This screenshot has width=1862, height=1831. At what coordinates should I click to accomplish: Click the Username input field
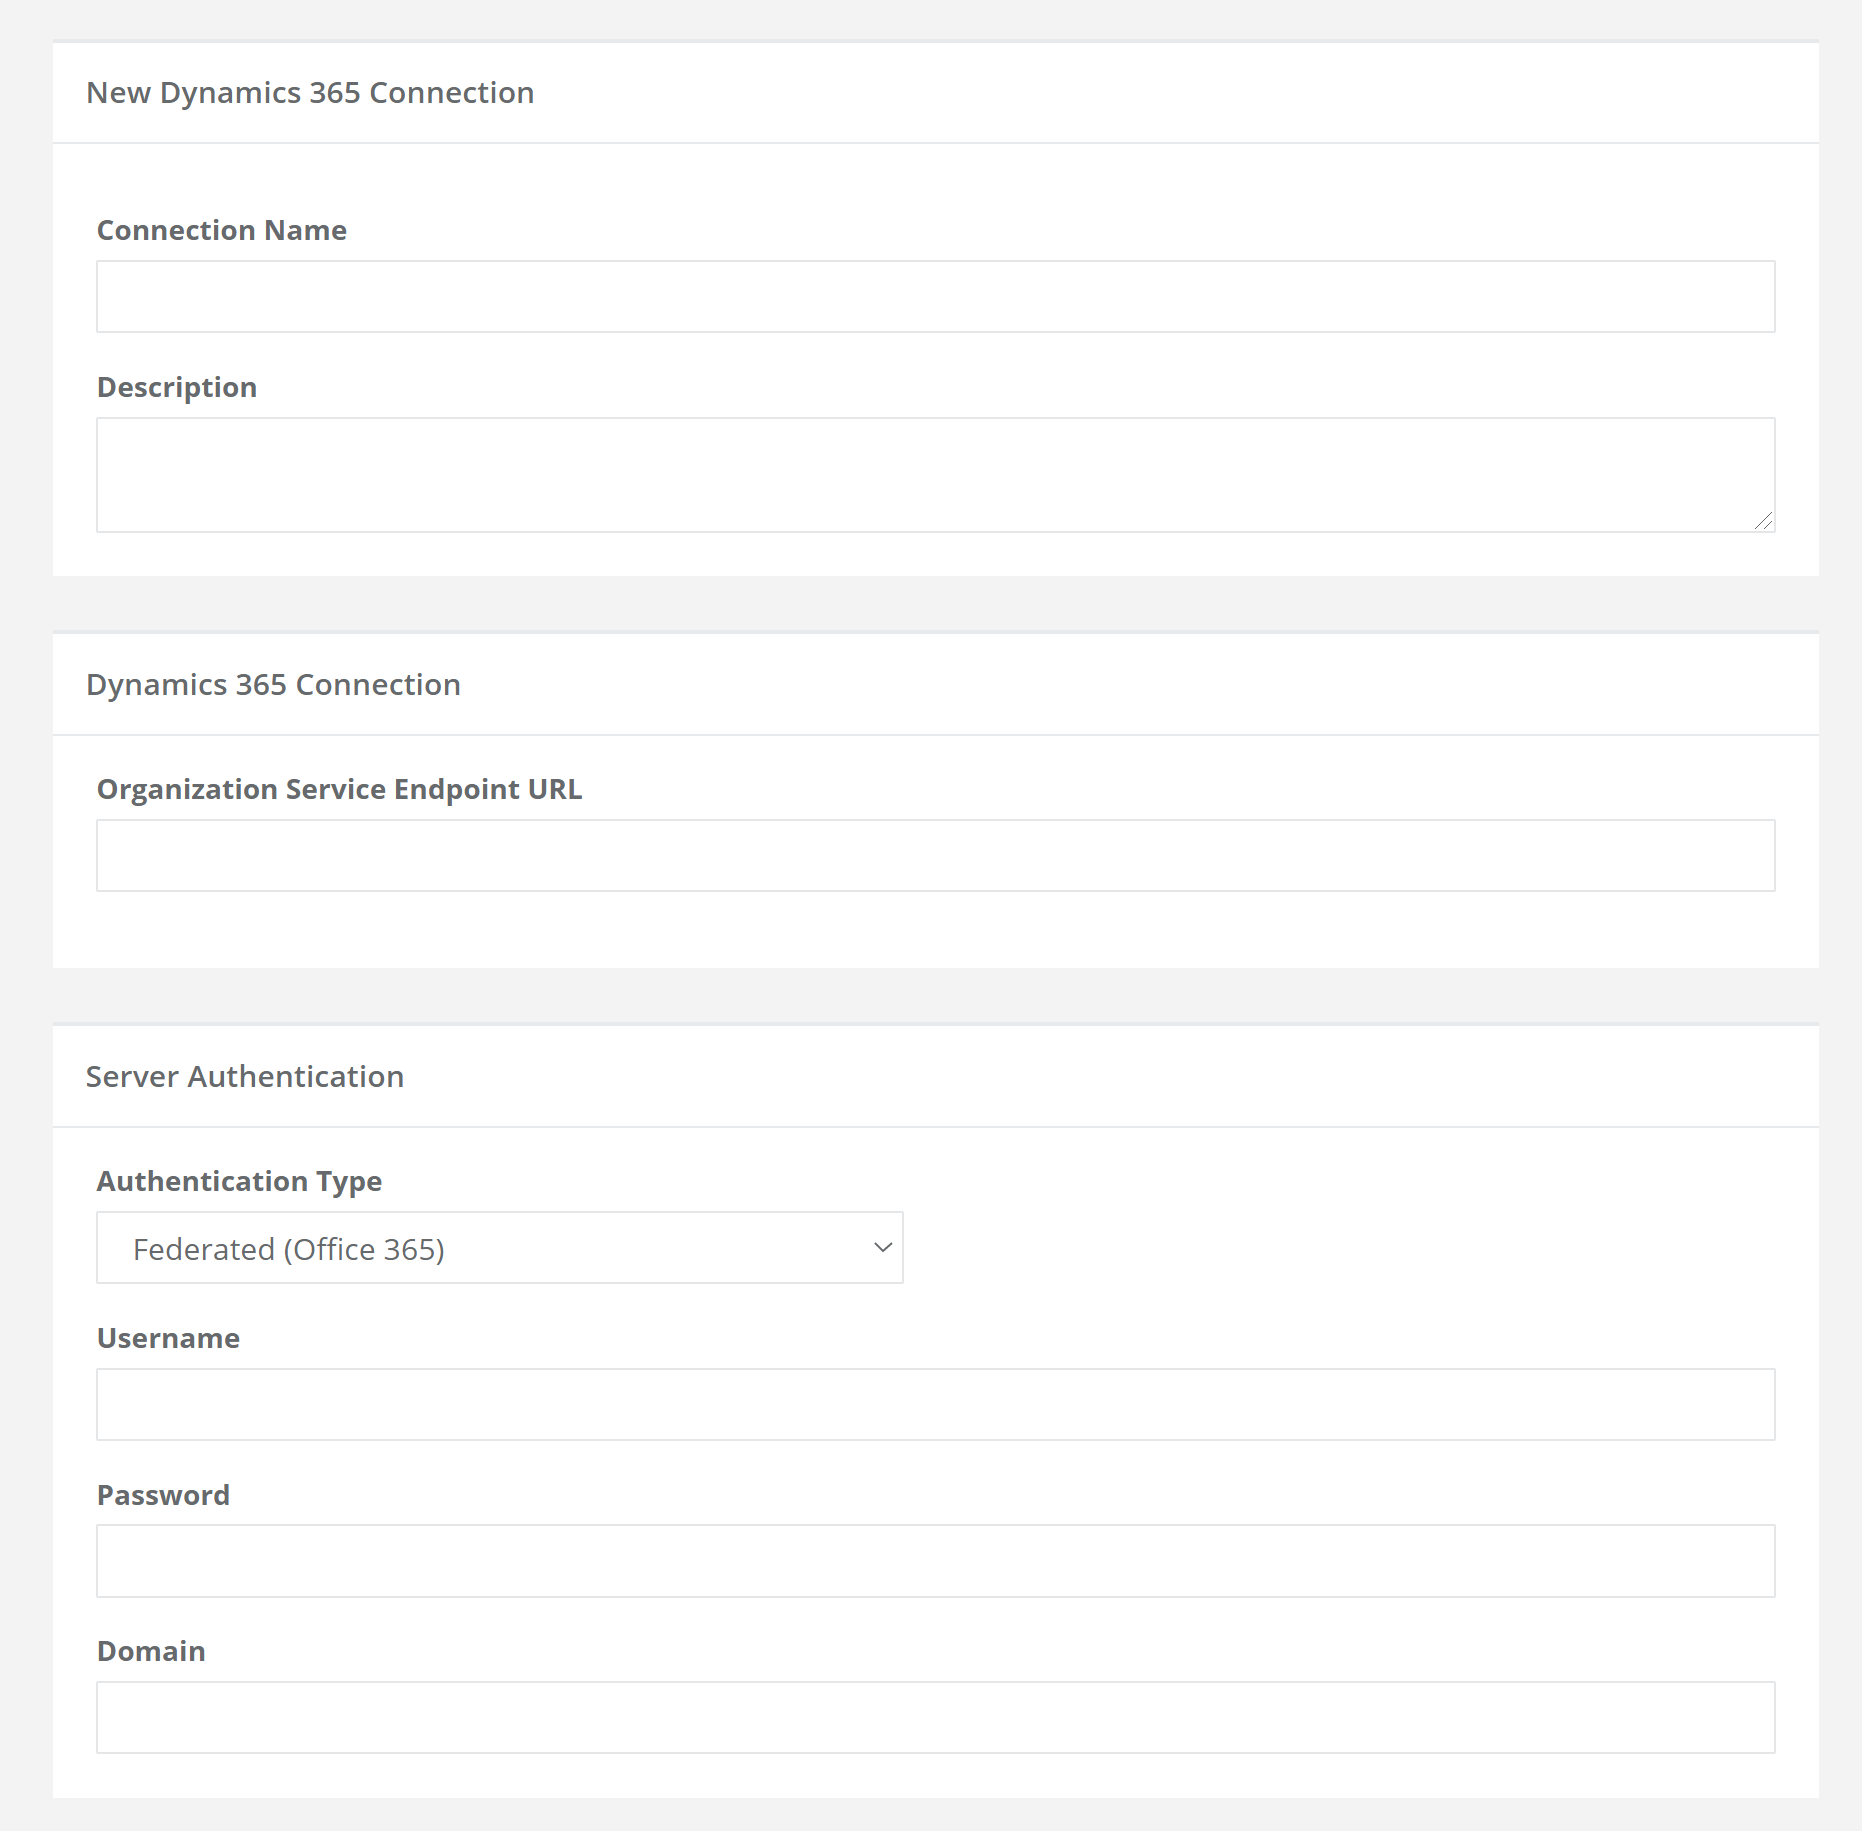[x=935, y=1405]
